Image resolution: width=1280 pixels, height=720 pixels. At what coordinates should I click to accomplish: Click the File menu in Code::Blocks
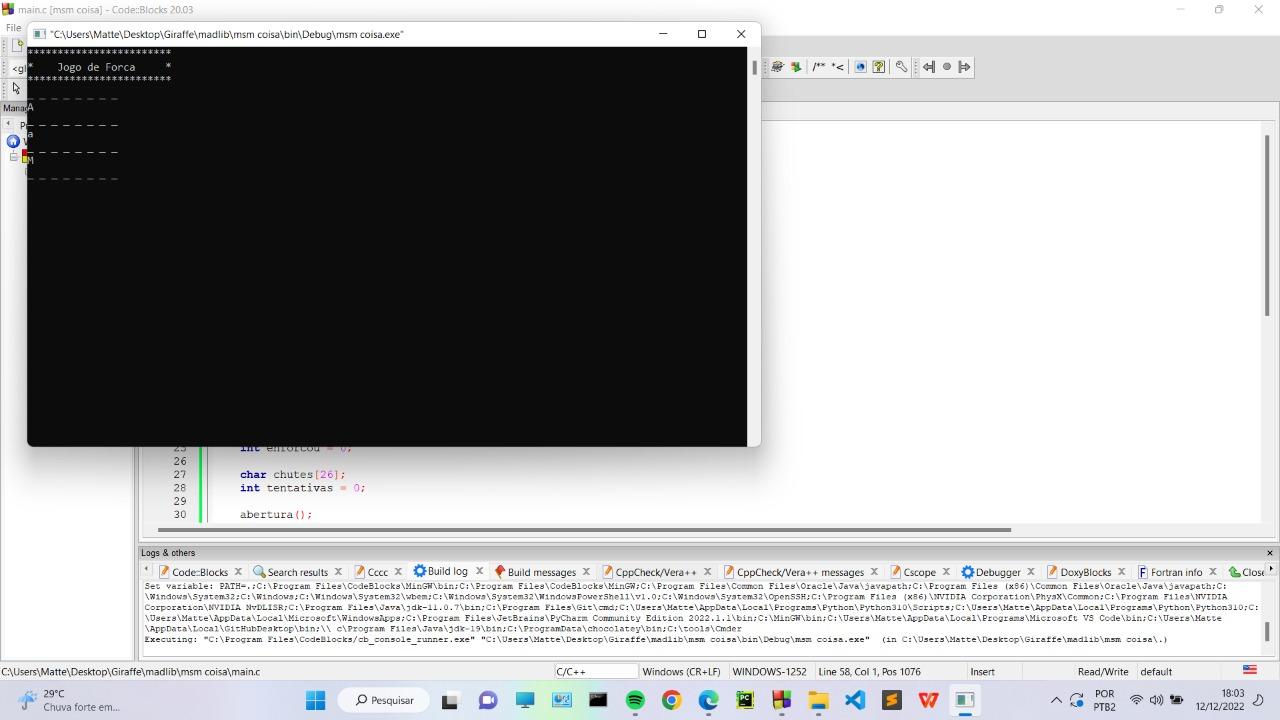pos(13,28)
